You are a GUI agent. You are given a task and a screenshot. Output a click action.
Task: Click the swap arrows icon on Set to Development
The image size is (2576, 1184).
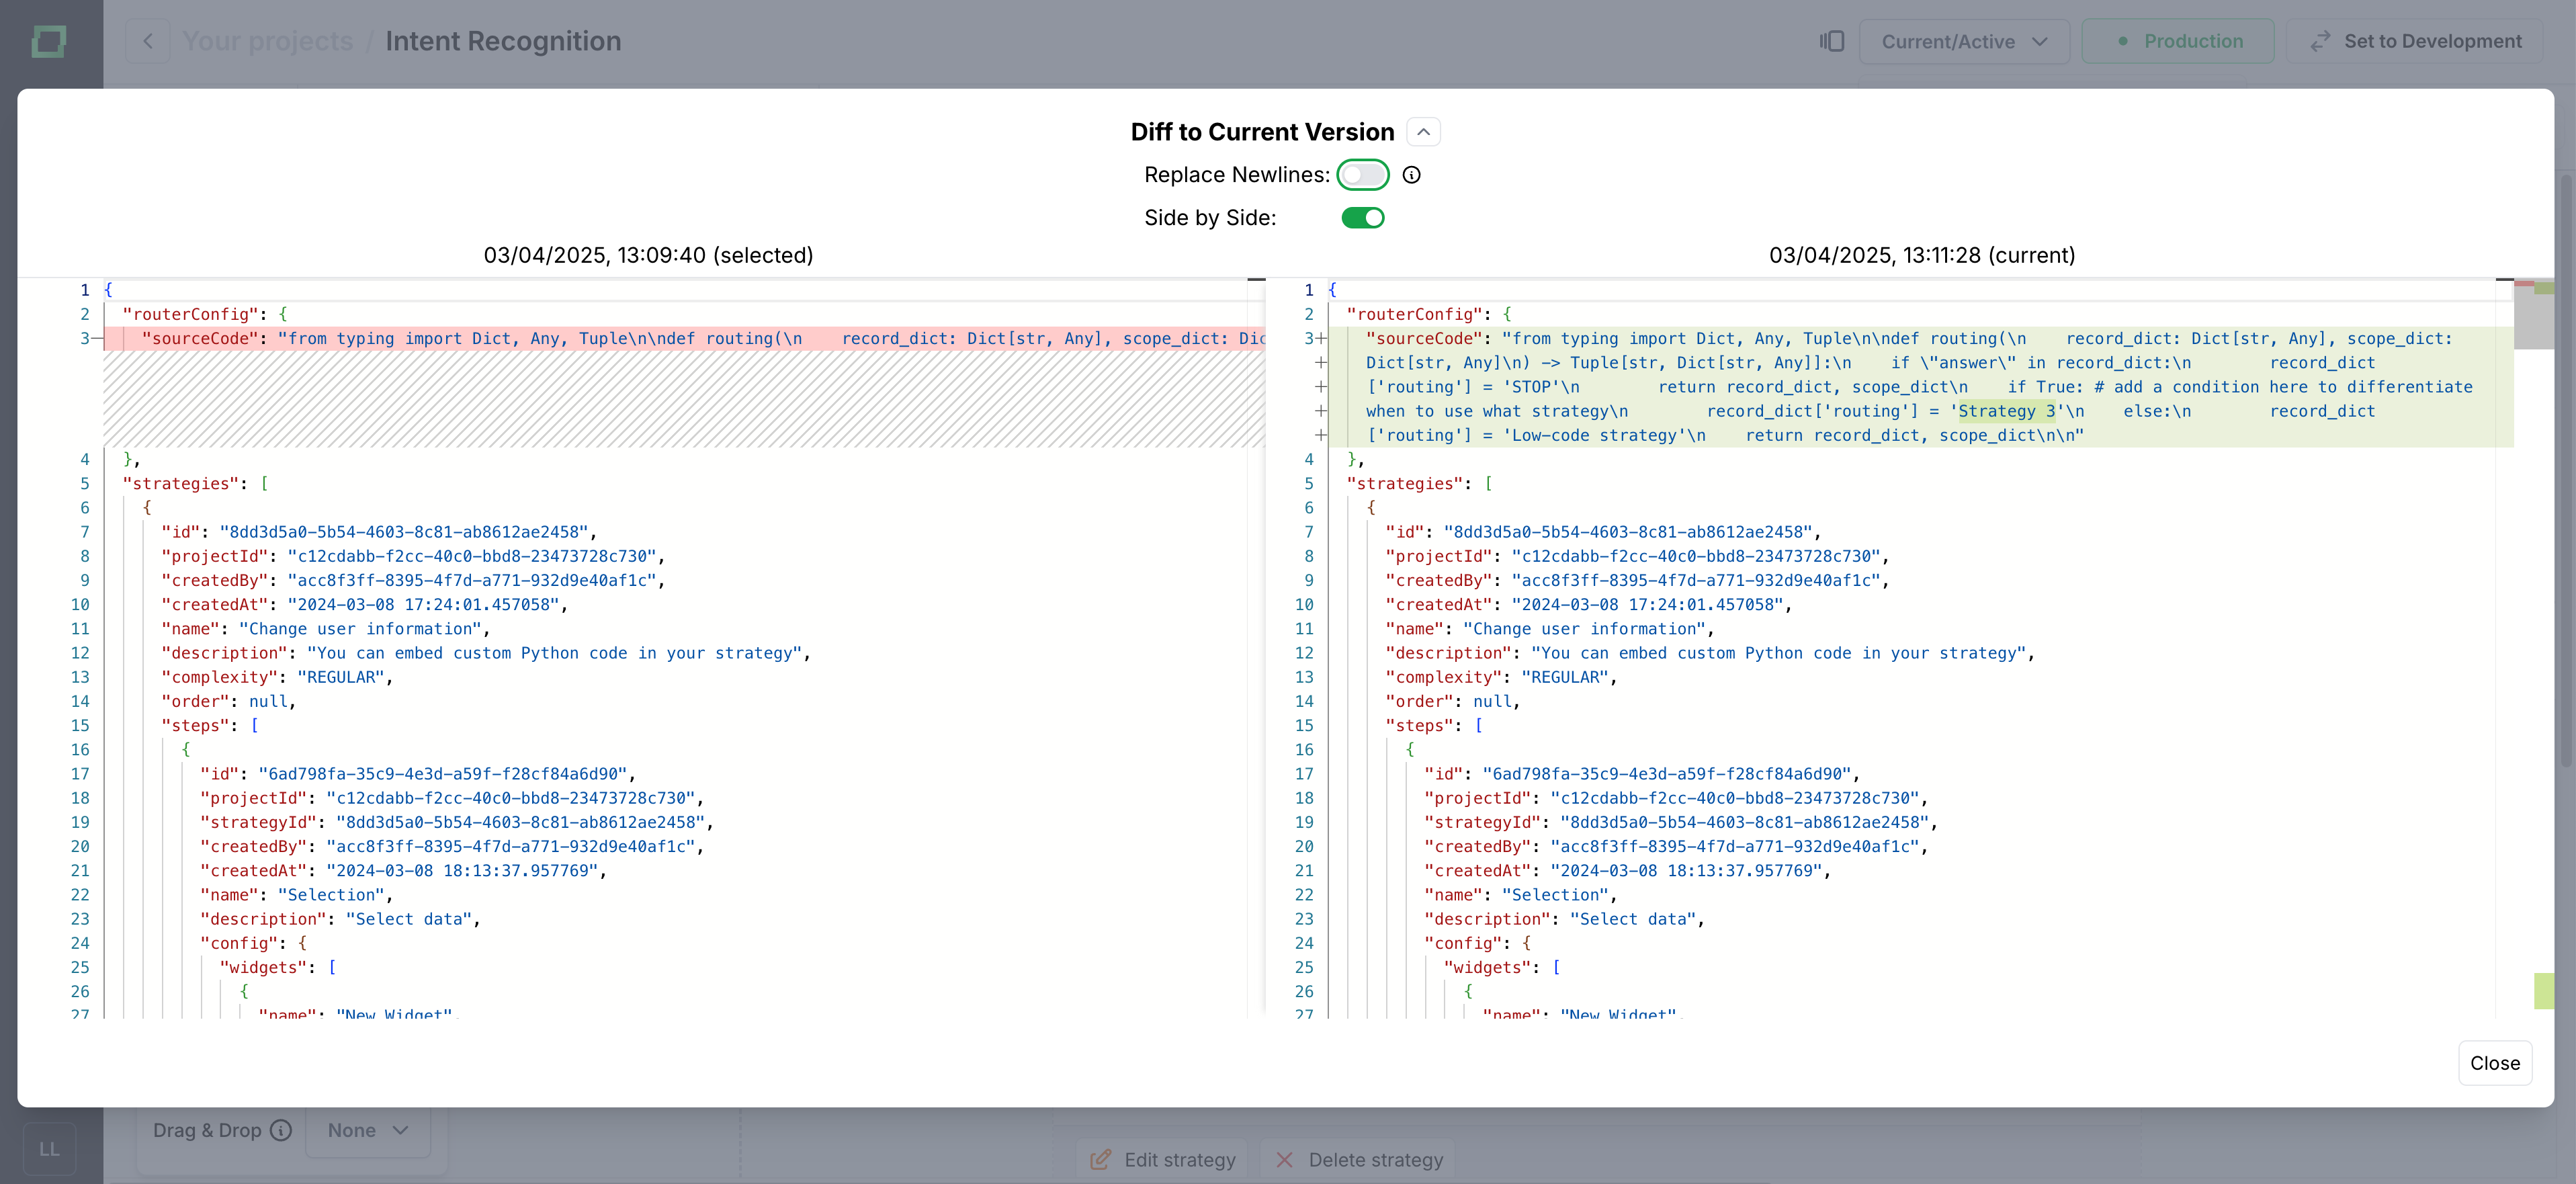[x=2320, y=41]
